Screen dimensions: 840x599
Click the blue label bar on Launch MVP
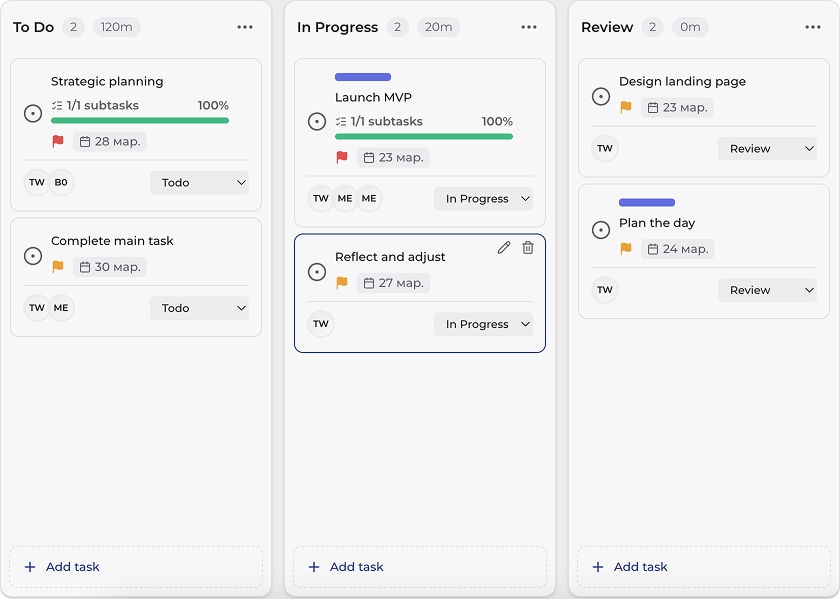(363, 77)
